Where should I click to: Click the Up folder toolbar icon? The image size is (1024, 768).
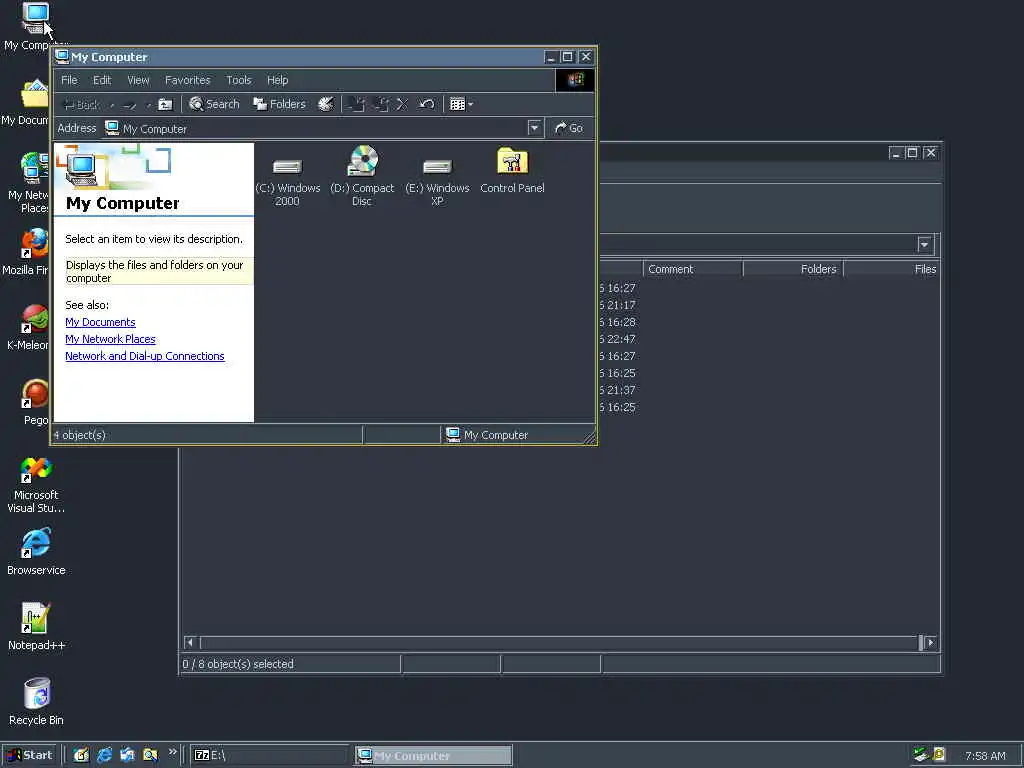coord(166,104)
